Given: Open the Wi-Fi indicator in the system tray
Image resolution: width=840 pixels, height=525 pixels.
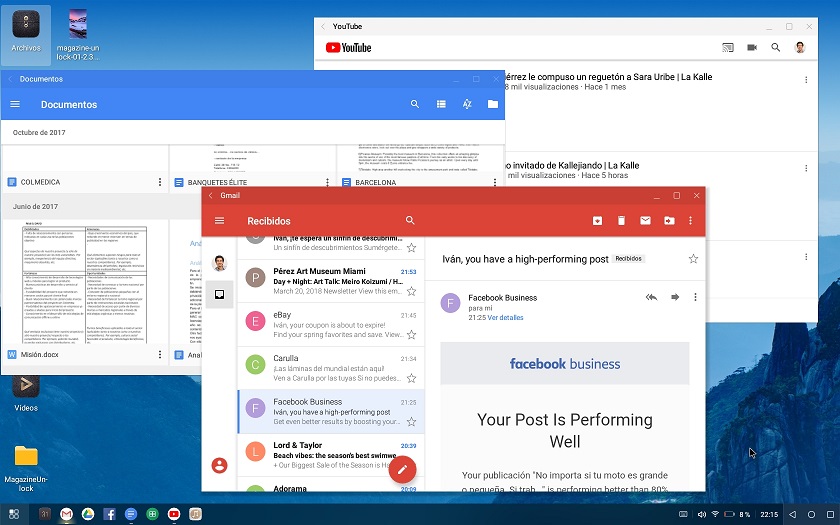Looking at the screenshot, I should (715, 514).
